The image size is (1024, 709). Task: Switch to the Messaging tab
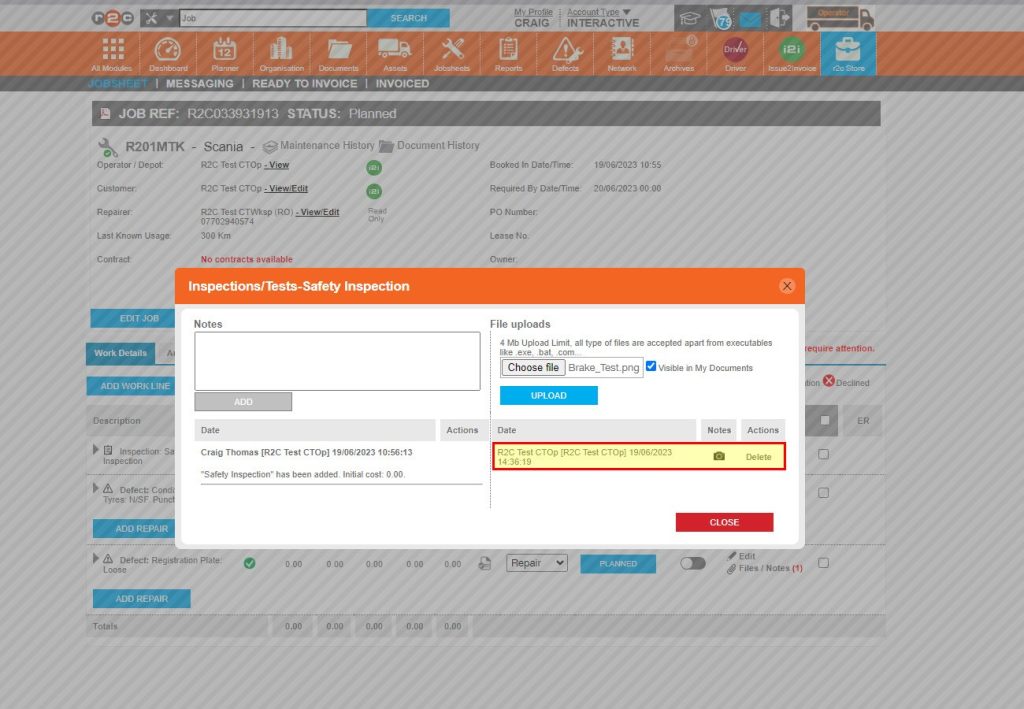click(x=199, y=84)
